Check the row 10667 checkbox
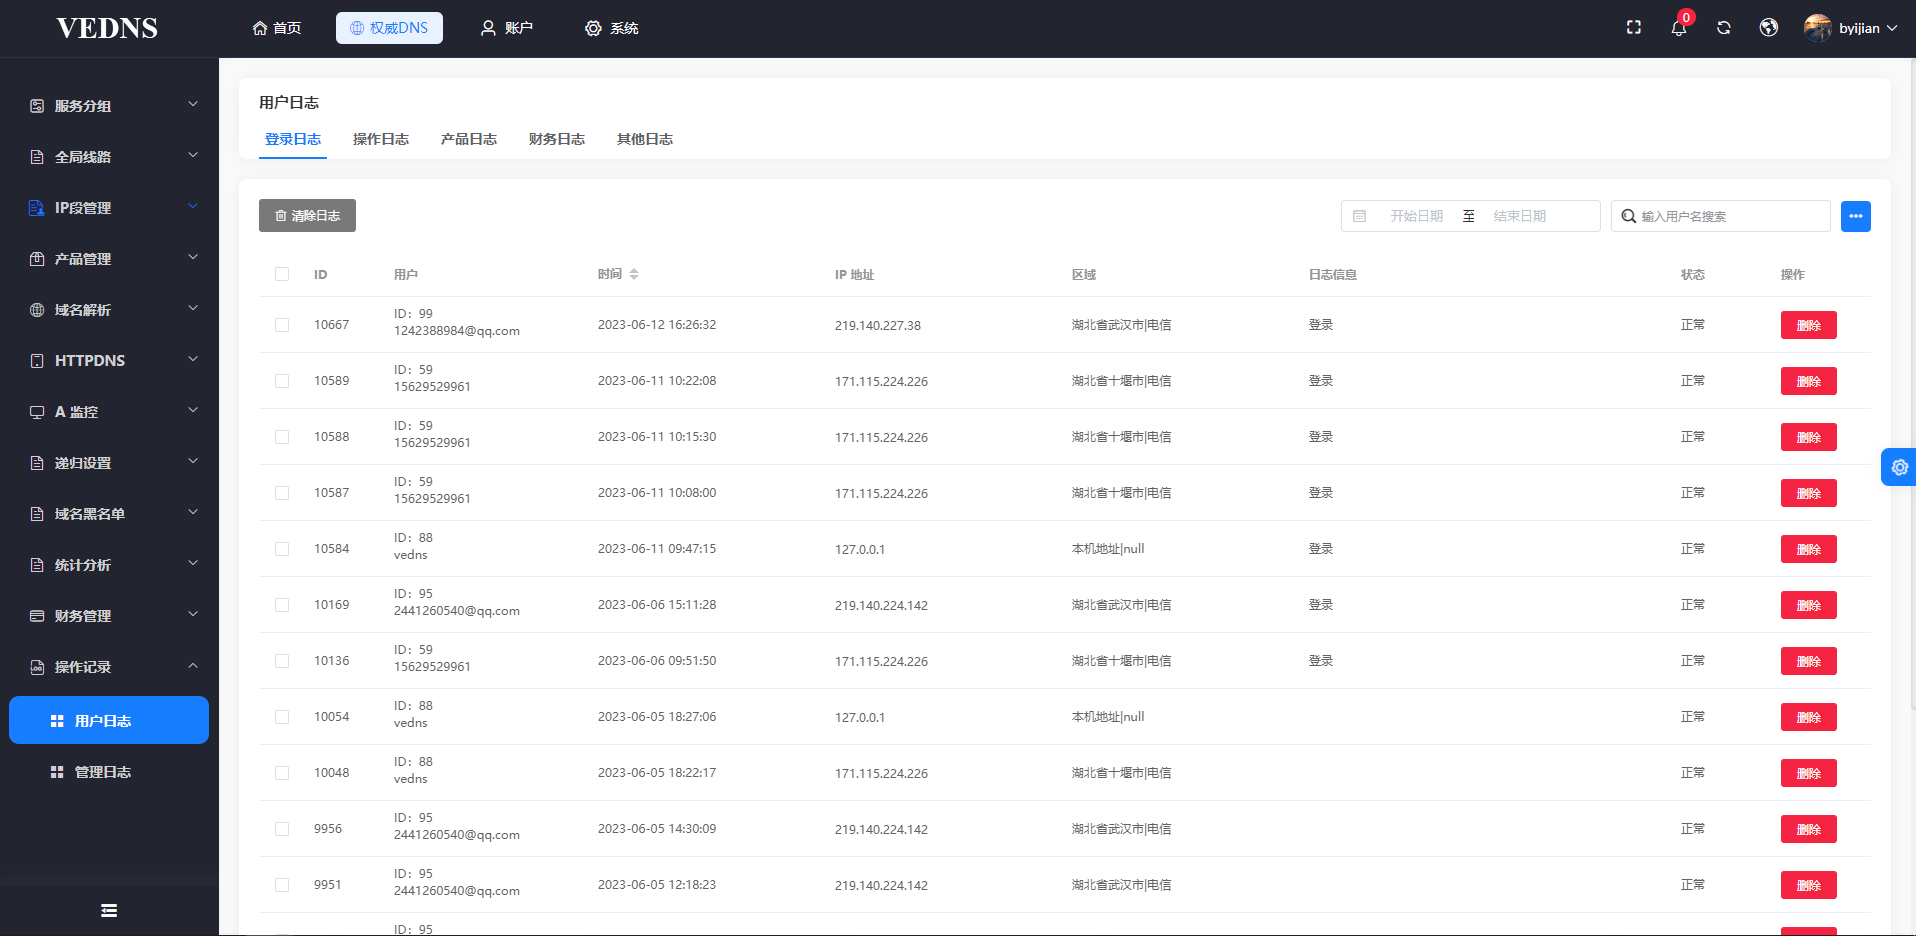This screenshot has width=1916, height=936. (282, 325)
